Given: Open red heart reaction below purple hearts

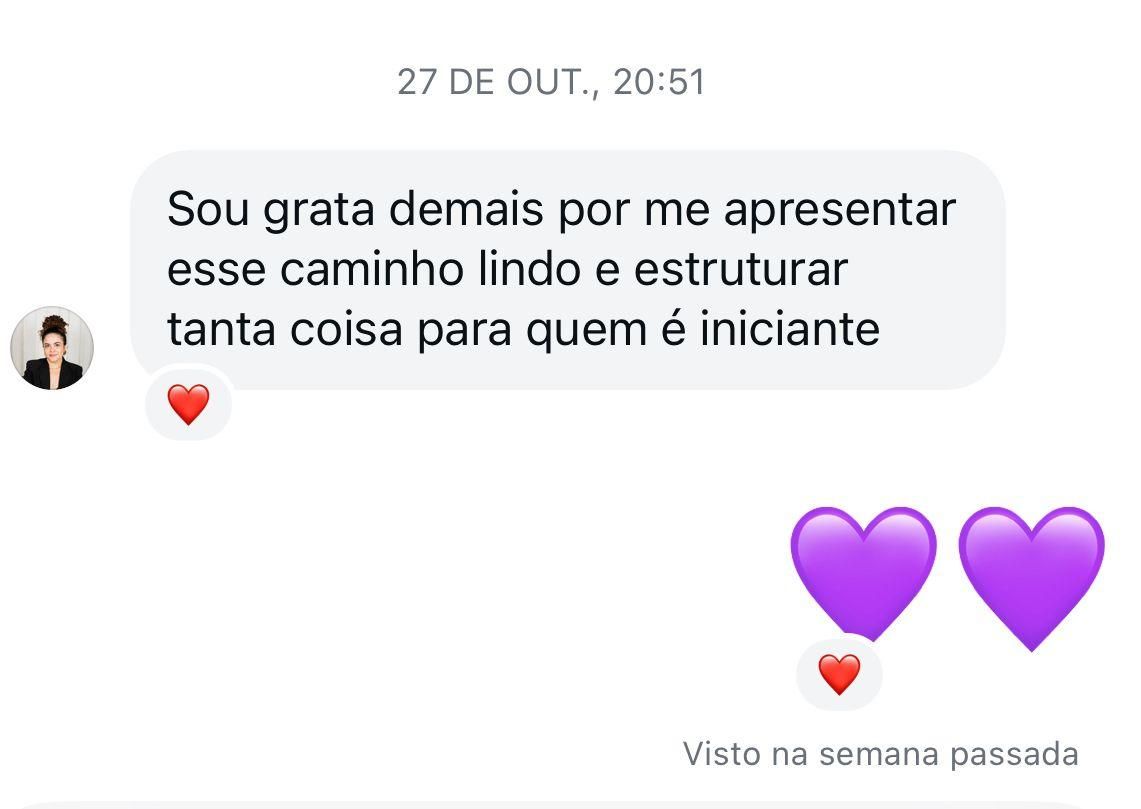Looking at the screenshot, I should point(839,675).
